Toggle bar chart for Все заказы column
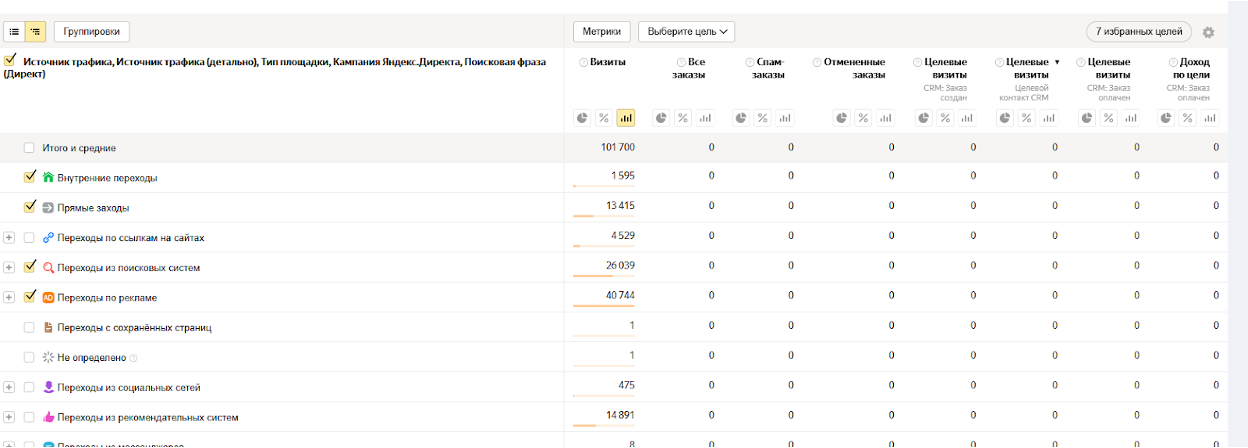Image resolution: width=1248 pixels, height=448 pixels. coord(705,118)
